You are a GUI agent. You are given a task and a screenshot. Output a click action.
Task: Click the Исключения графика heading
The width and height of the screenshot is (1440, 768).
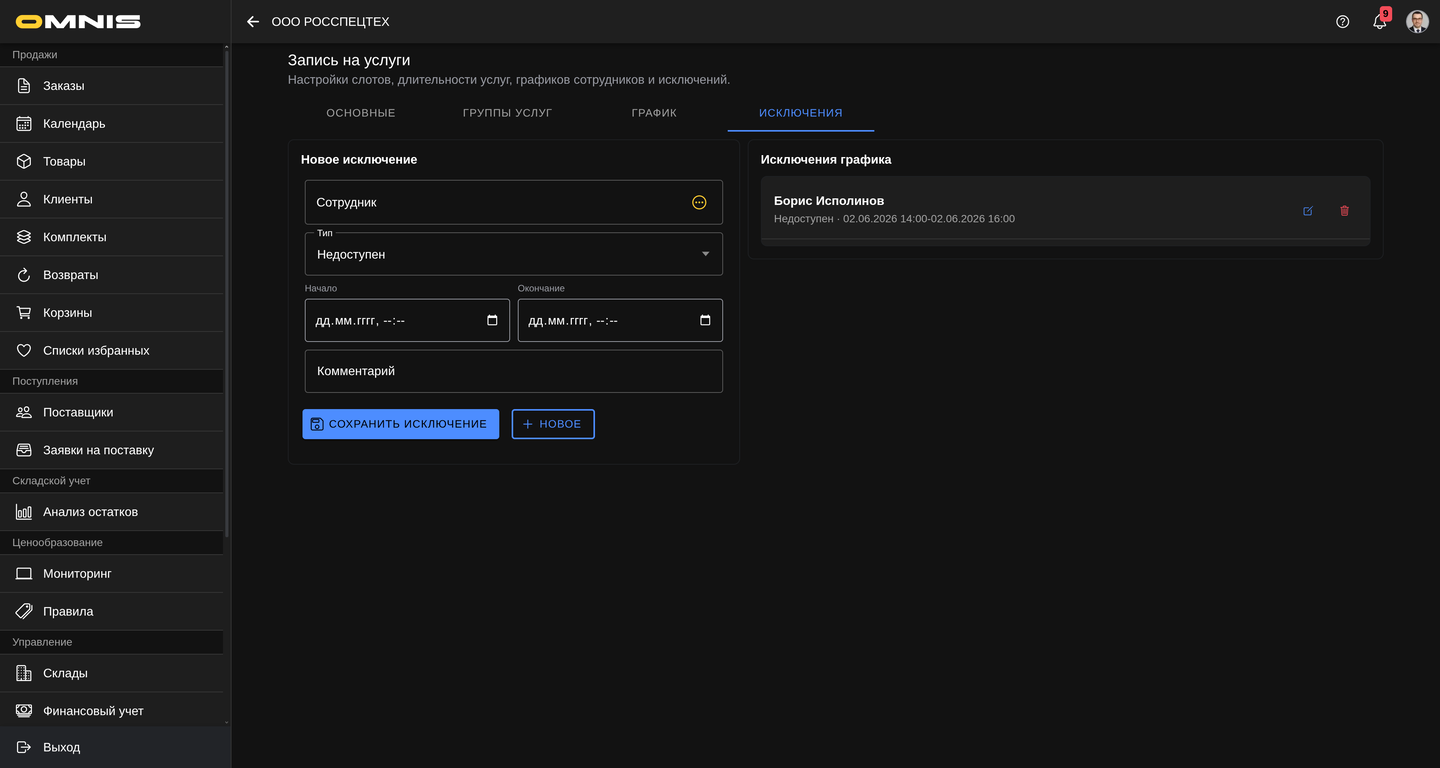pyautogui.click(x=826, y=160)
